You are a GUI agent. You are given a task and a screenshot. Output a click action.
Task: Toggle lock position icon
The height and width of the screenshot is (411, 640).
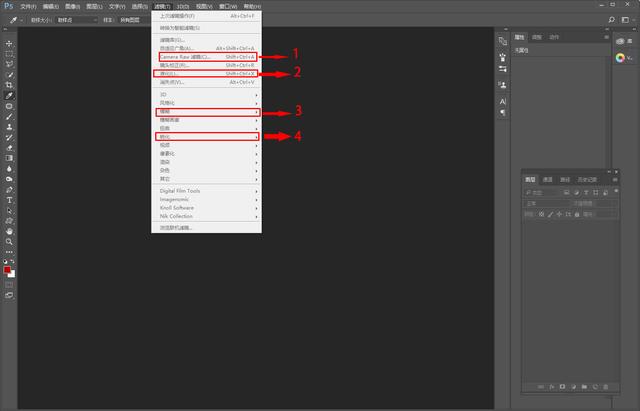pyautogui.click(x=559, y=214)
